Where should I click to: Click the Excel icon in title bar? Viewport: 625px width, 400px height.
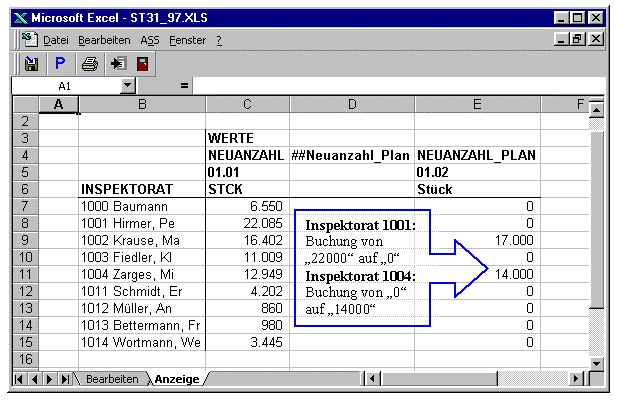point(20,17)
